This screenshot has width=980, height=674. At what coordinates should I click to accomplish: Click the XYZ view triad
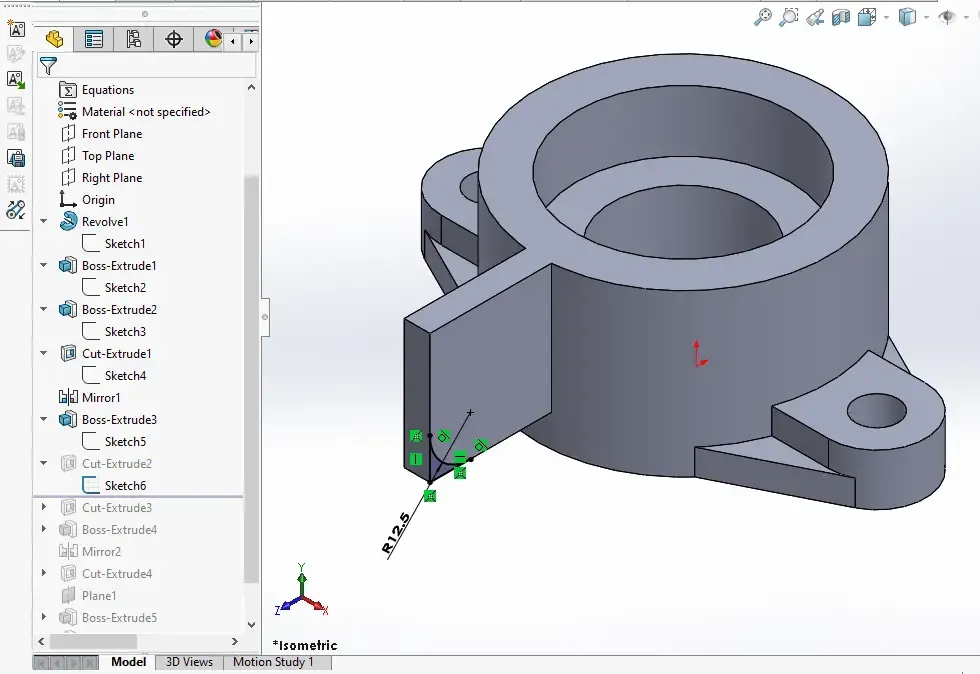(302, 590)
